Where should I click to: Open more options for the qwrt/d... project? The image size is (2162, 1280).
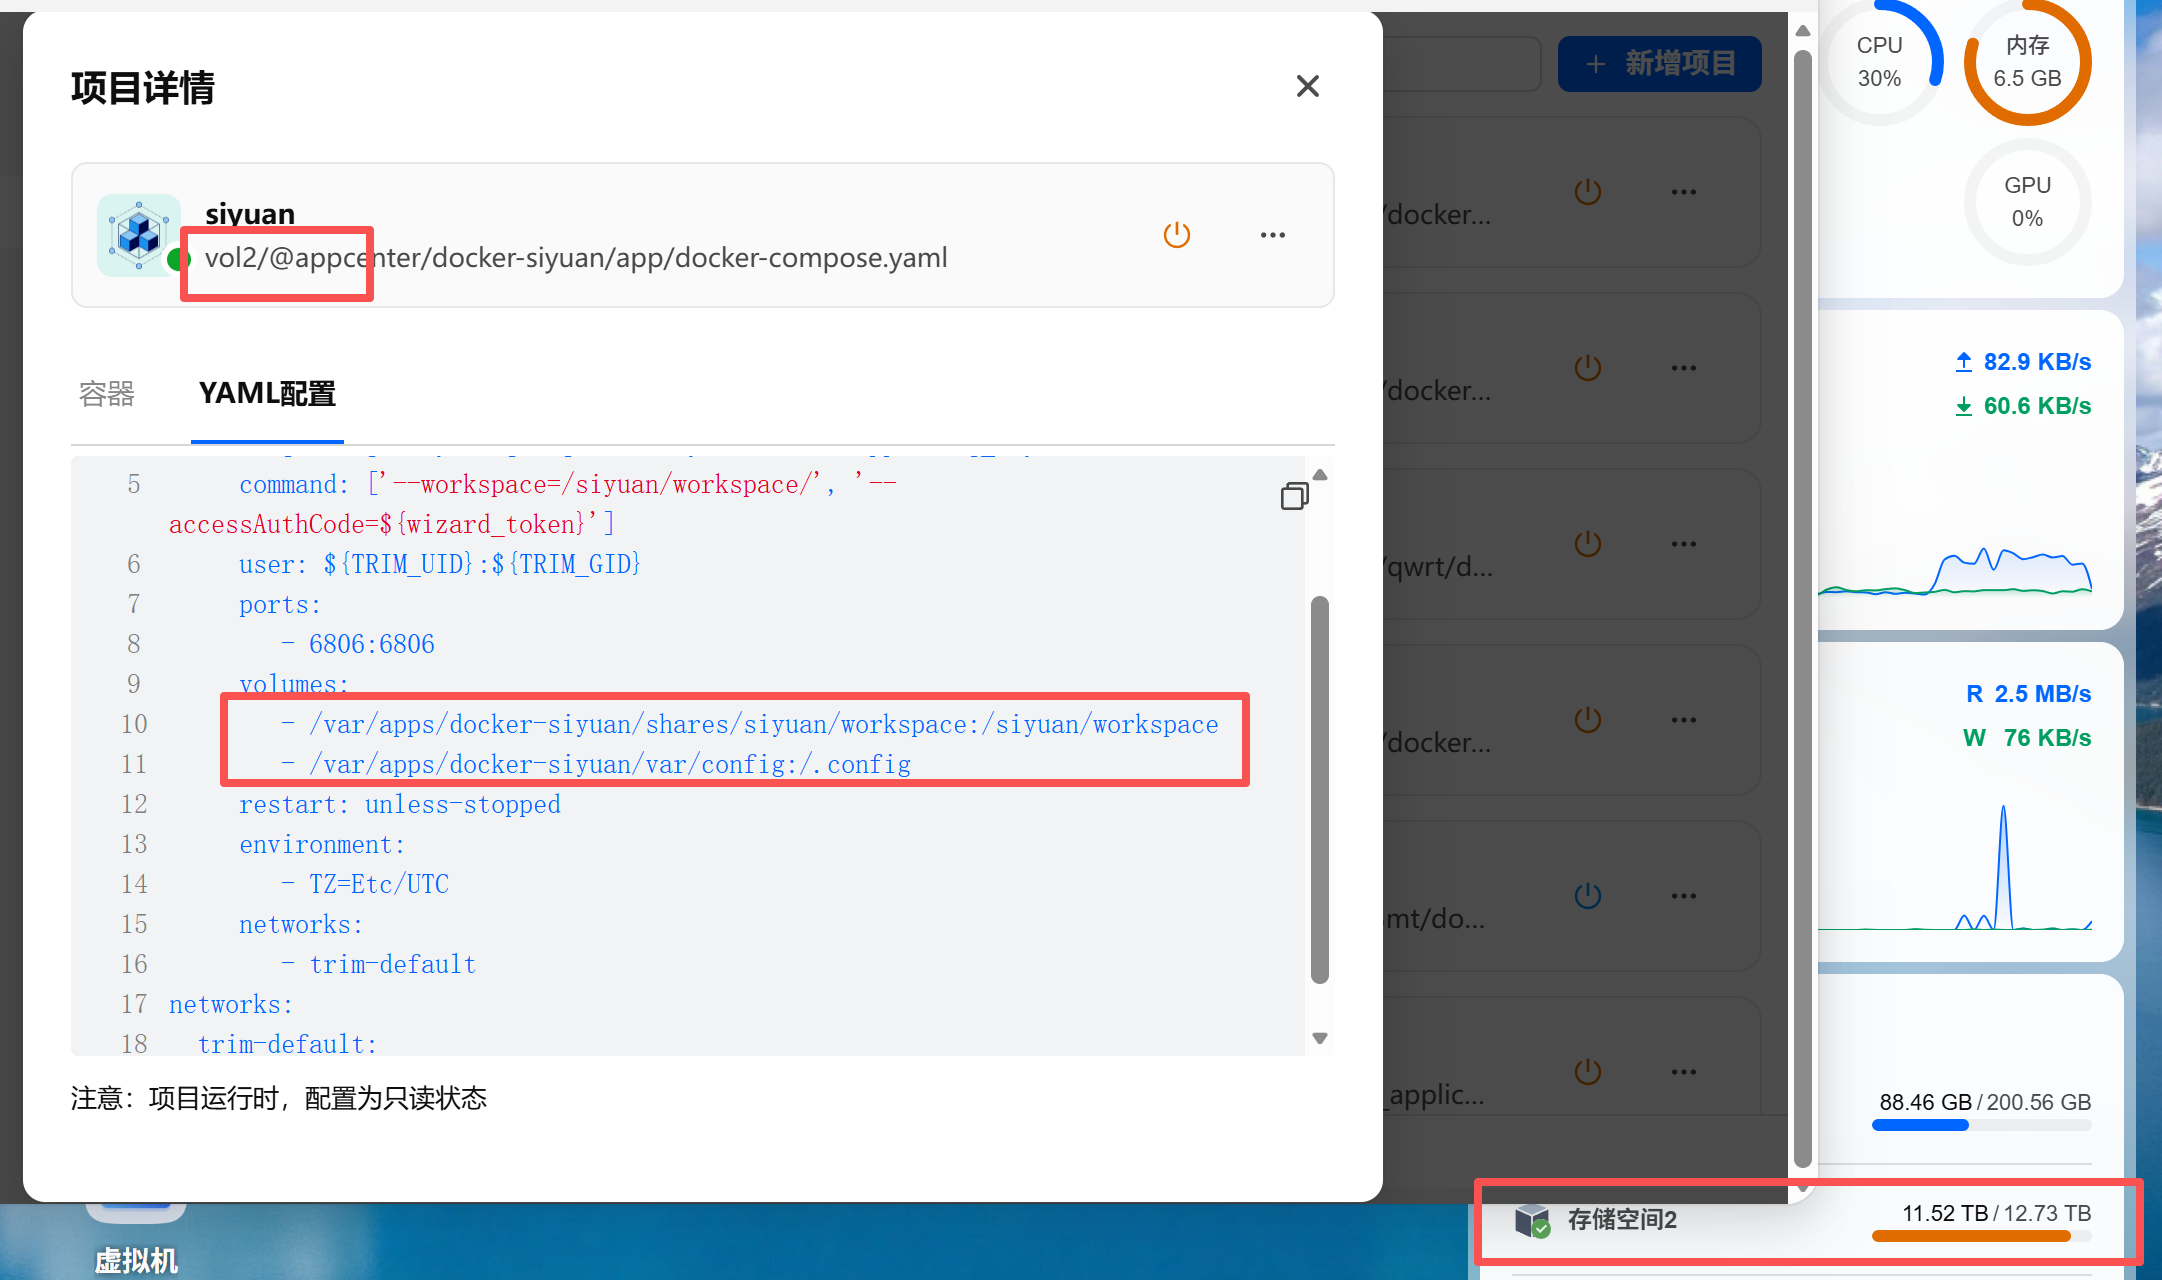pyautogui.click(x=1684, y=544)
